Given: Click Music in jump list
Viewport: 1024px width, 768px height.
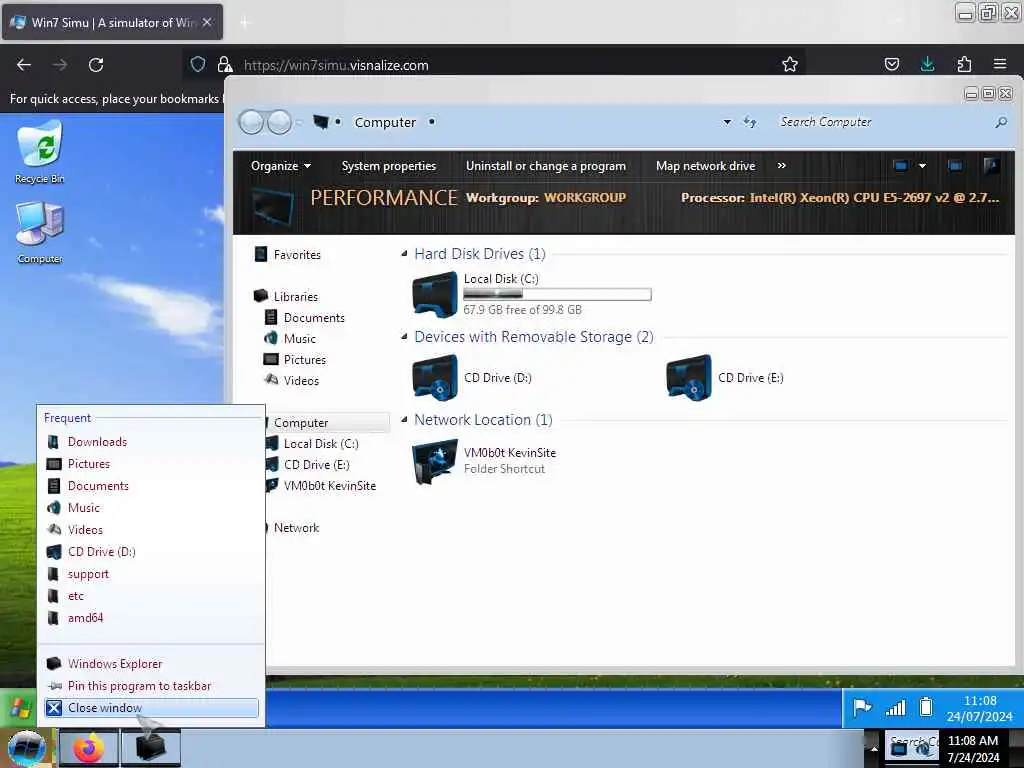Looking at the screenshot, I should pyautogui.click(x=84, y=507).
